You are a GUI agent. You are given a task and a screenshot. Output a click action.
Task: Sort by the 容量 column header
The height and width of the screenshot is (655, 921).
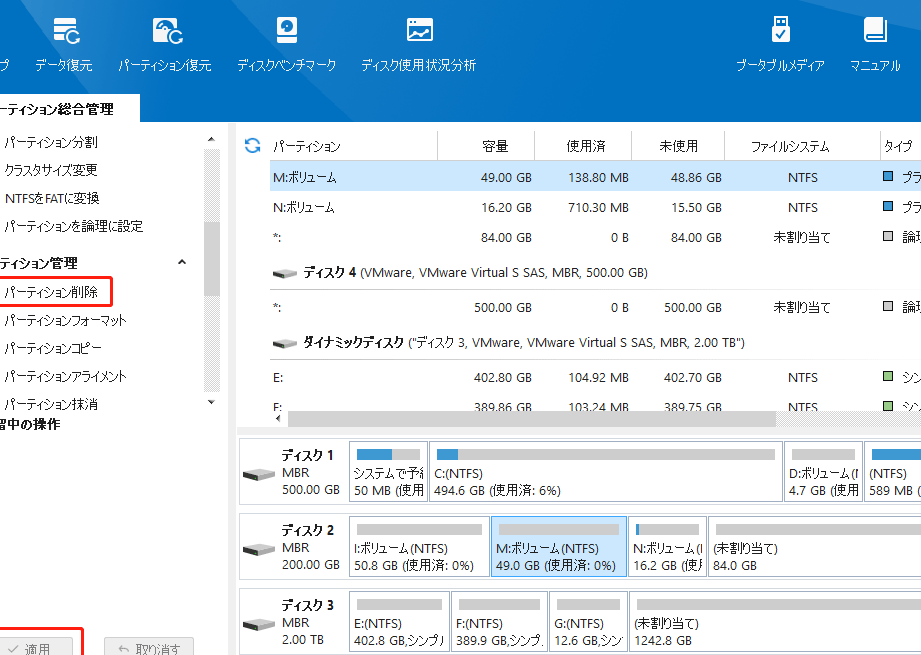495,146
